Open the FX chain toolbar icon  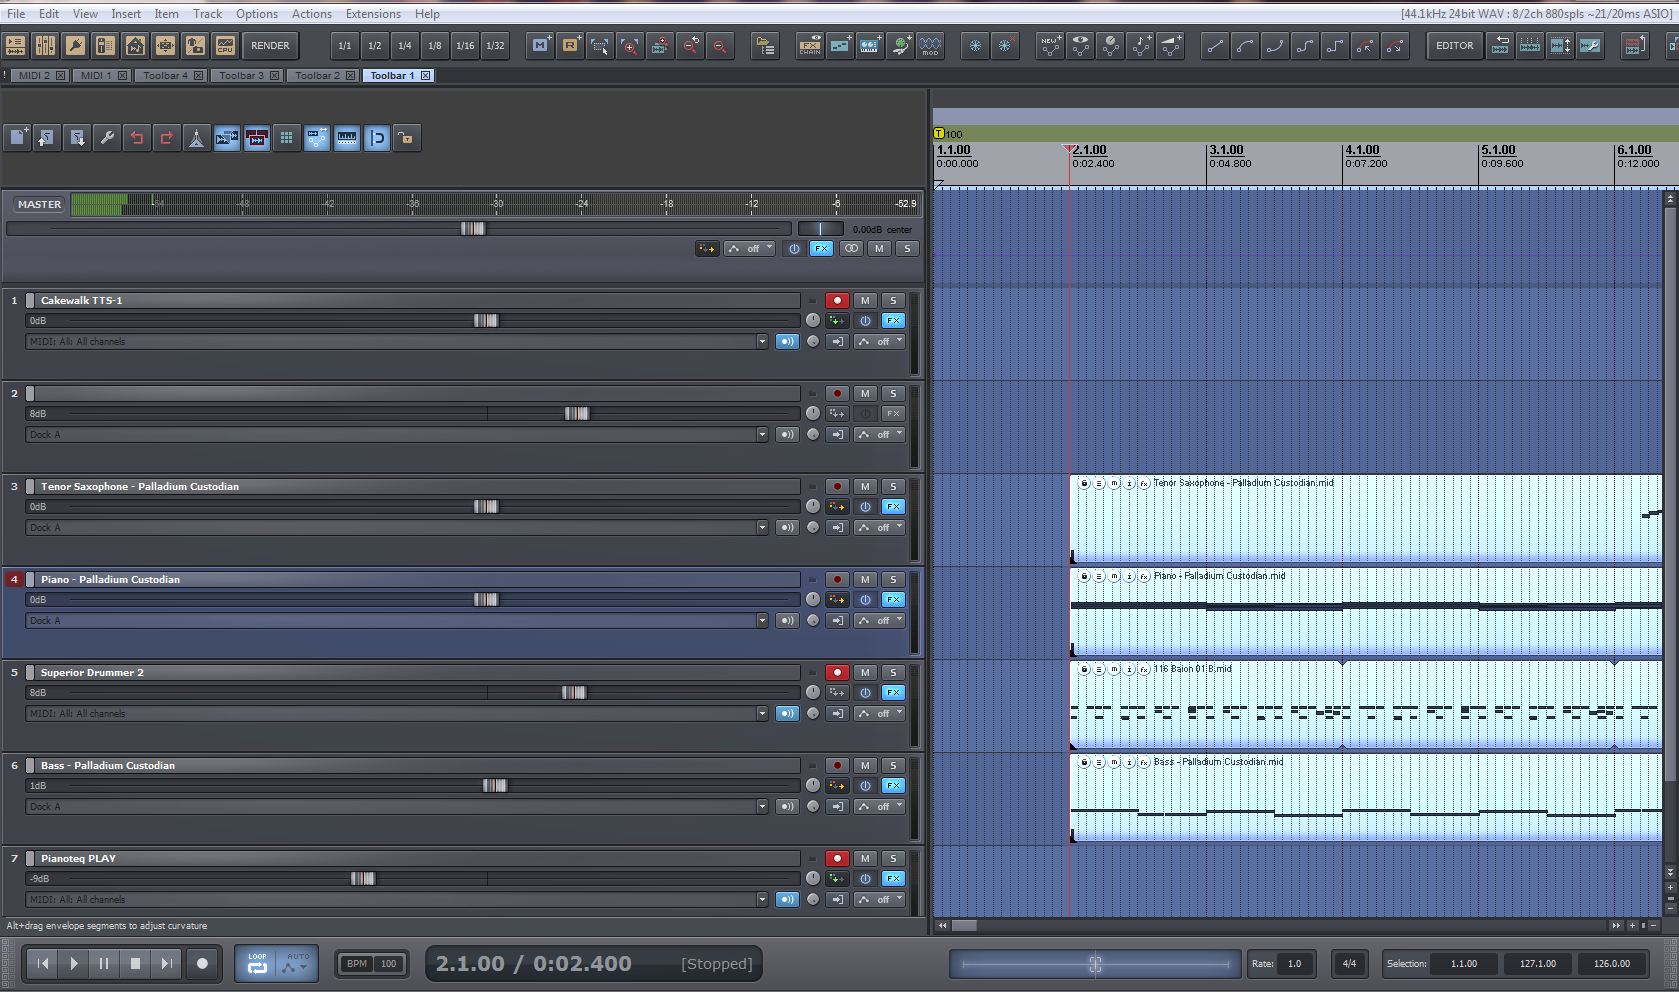pos(809,45)
